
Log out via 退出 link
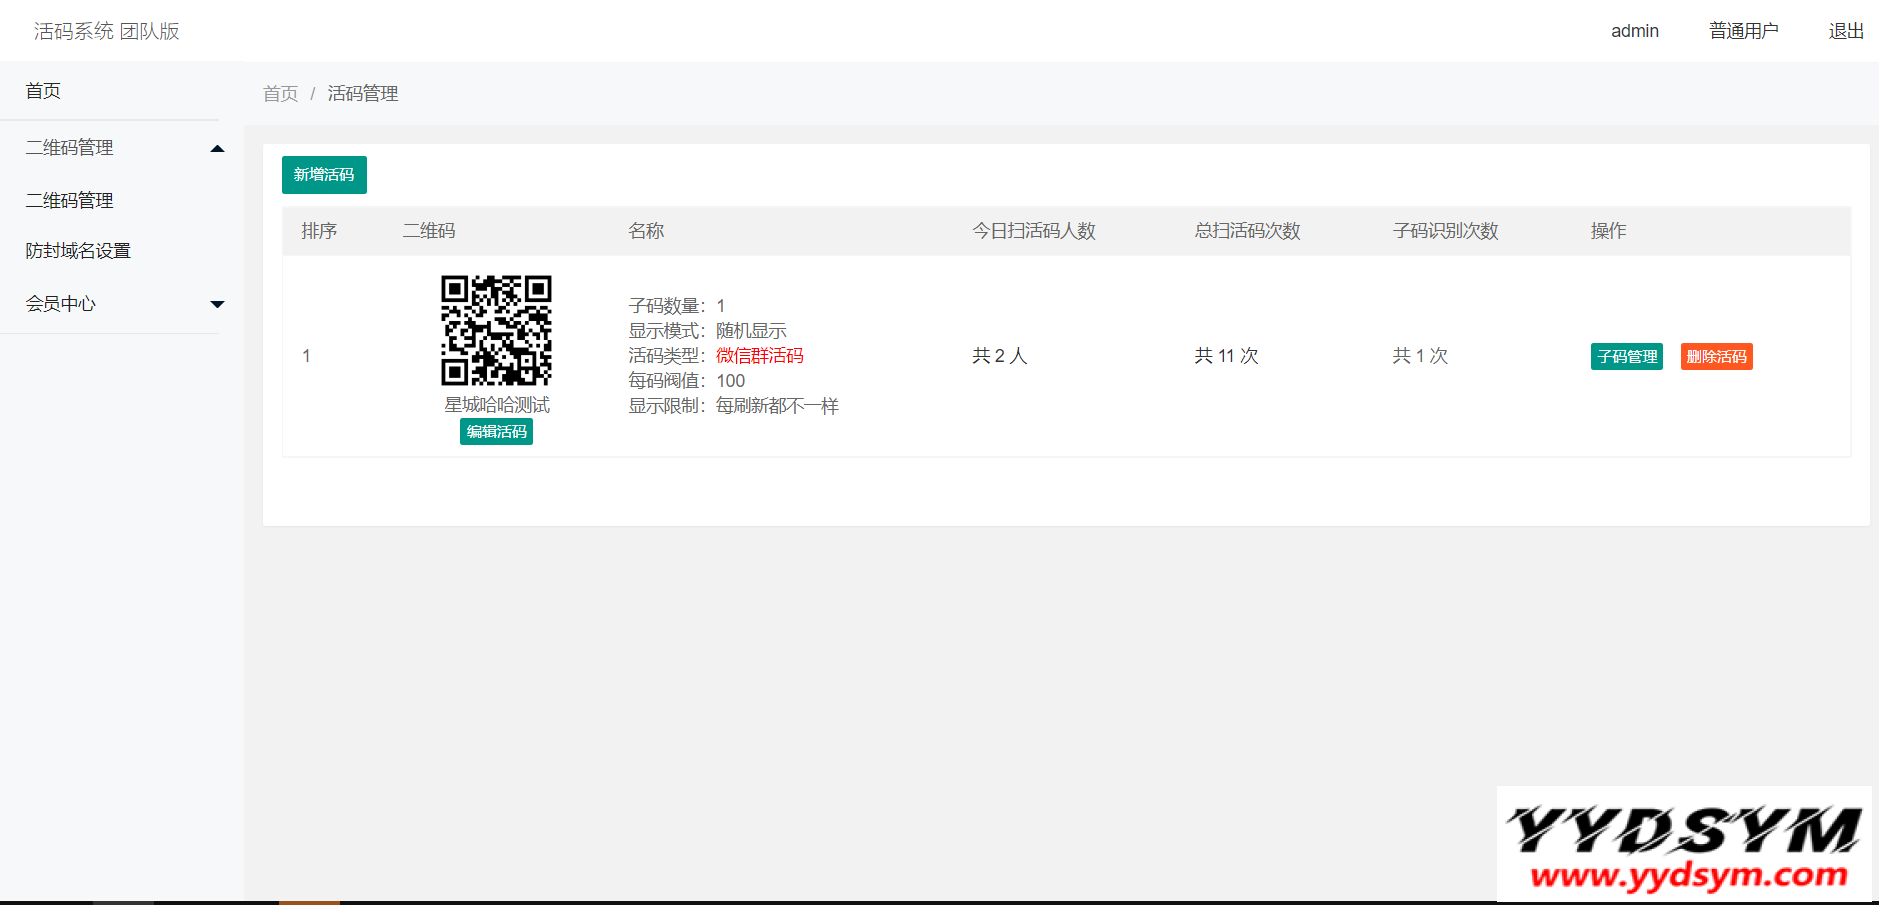(1845, 31)
